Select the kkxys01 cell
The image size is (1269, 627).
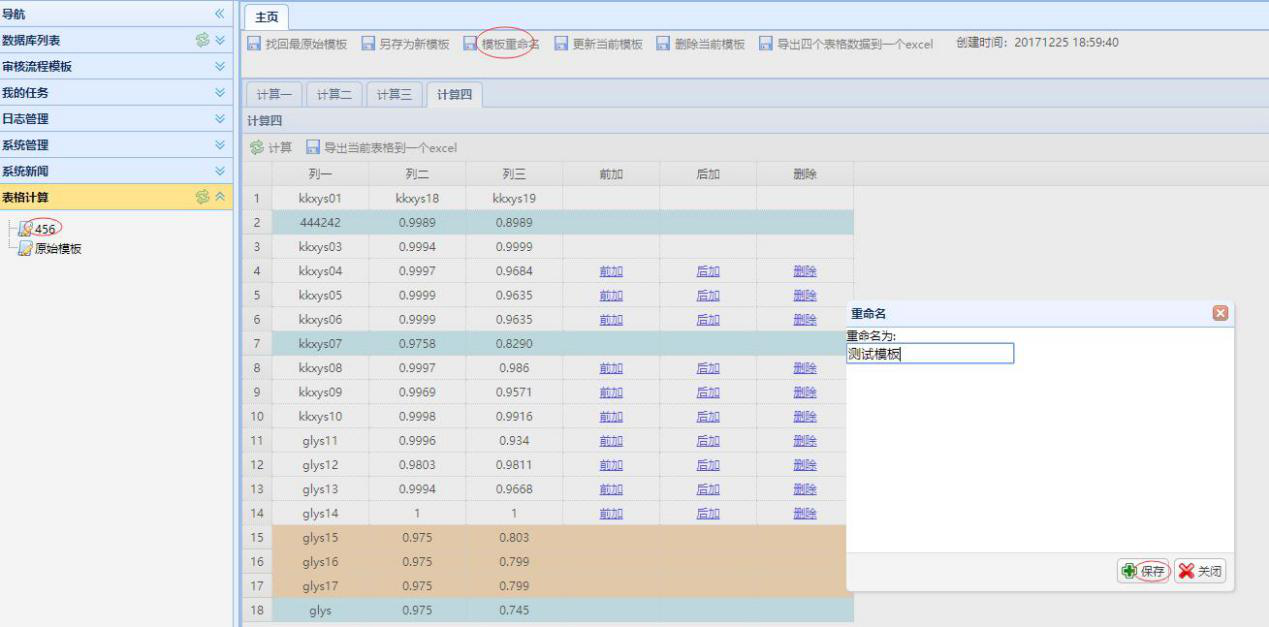coord(320,198)
